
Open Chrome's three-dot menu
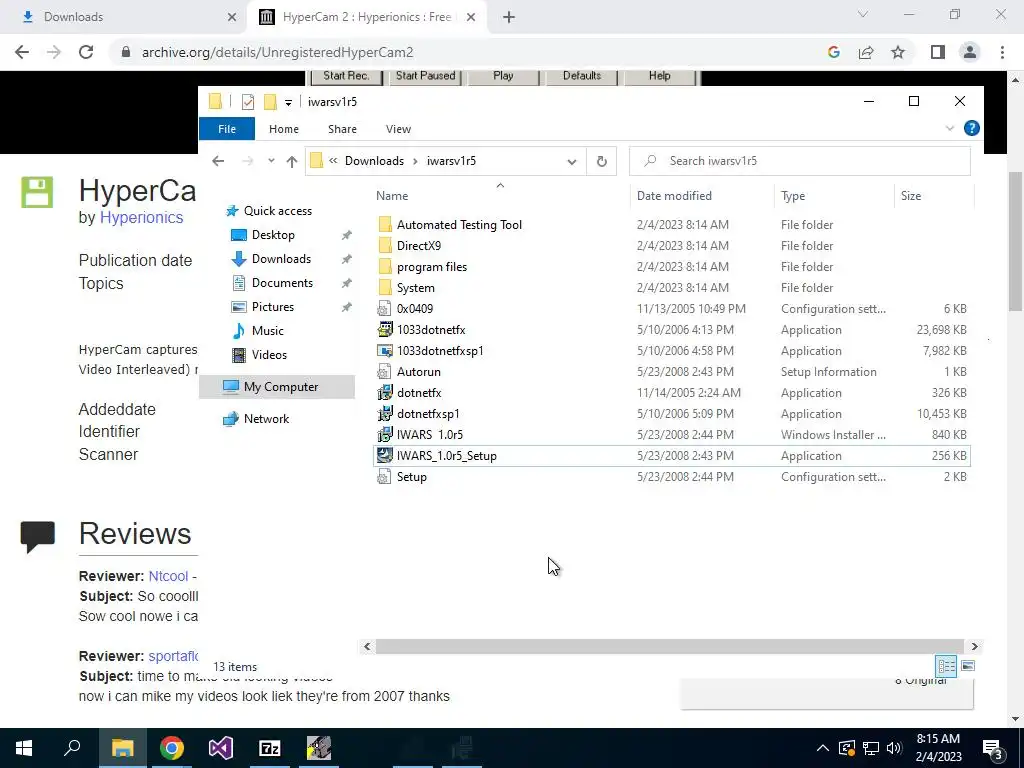(x=1002, y=52)
